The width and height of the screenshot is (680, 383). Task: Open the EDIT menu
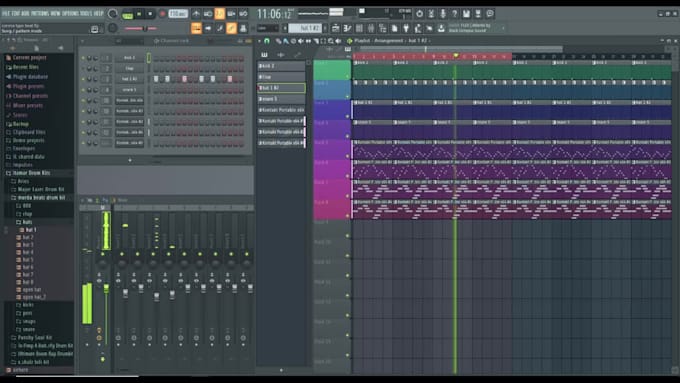15,13
